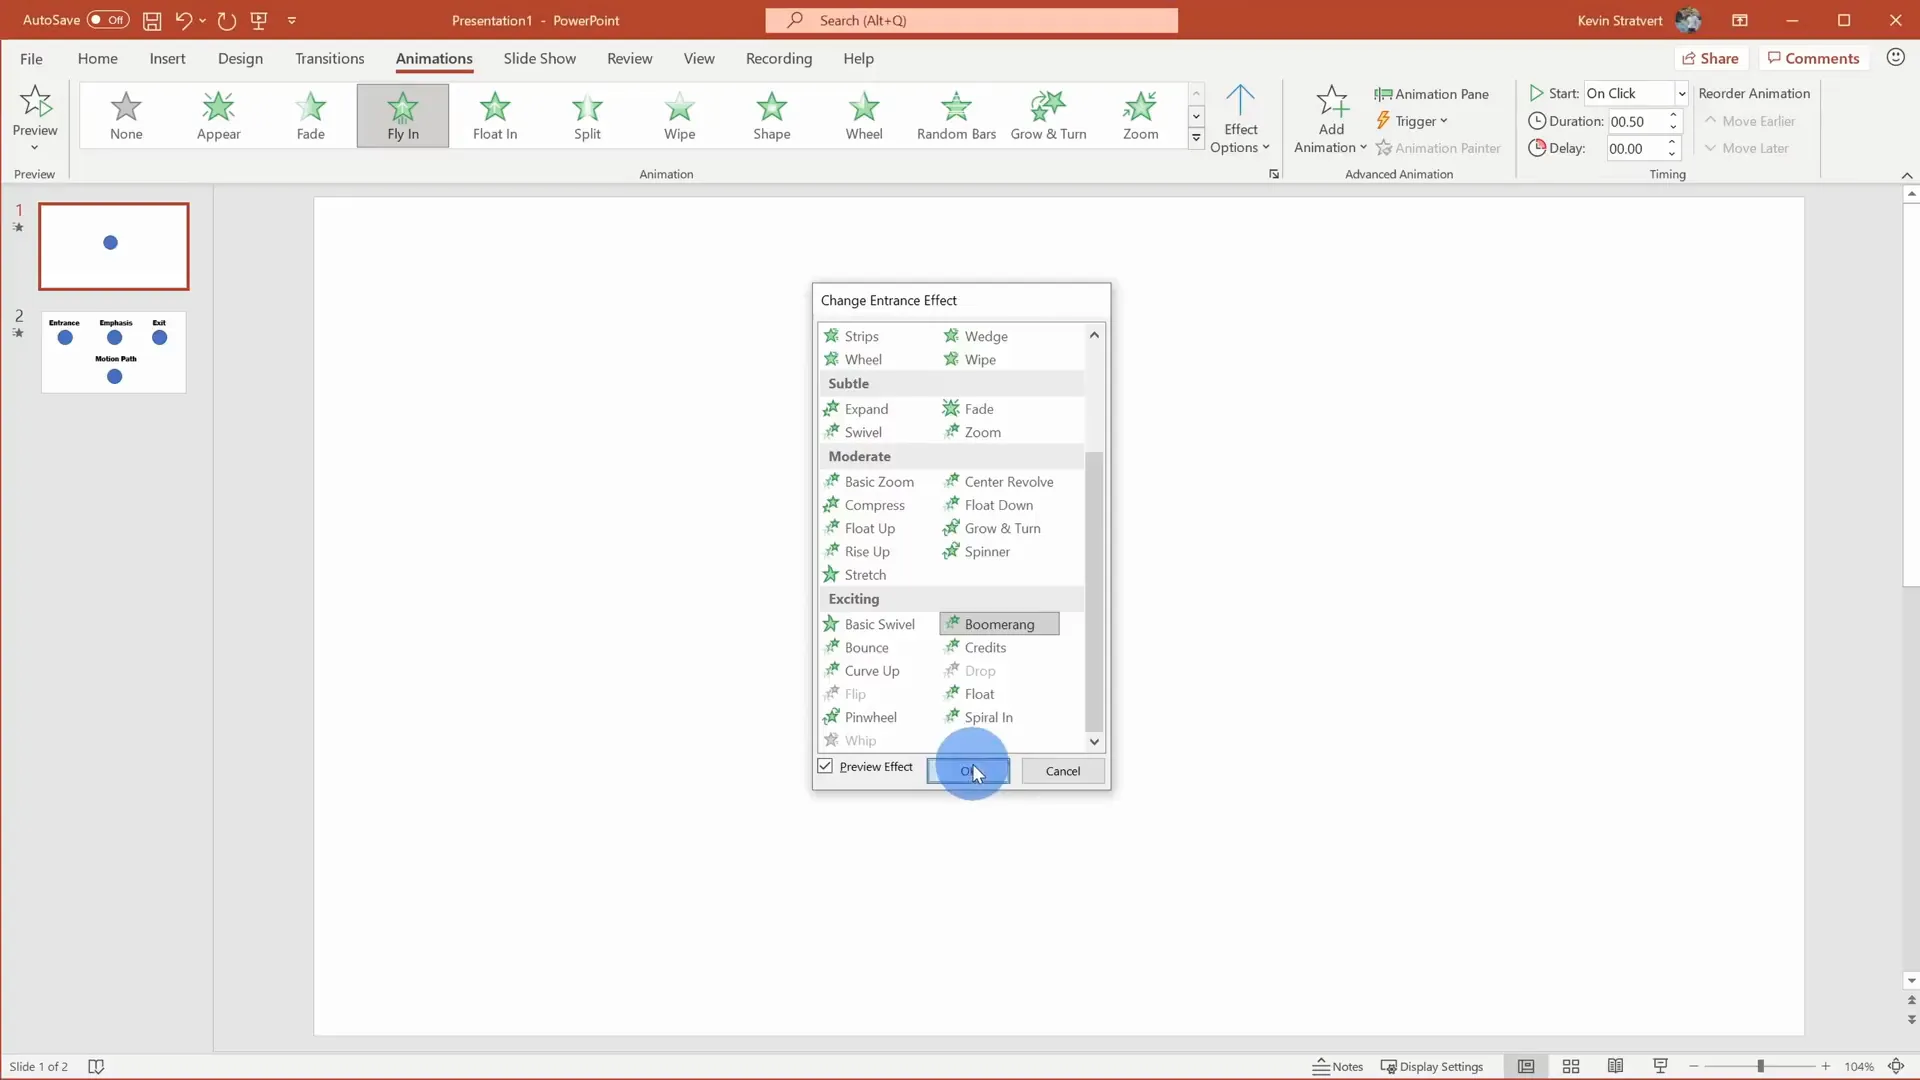1920x1080 pixels.
Task: Open Effect Options dropdown
Action: coord(1240,119)
